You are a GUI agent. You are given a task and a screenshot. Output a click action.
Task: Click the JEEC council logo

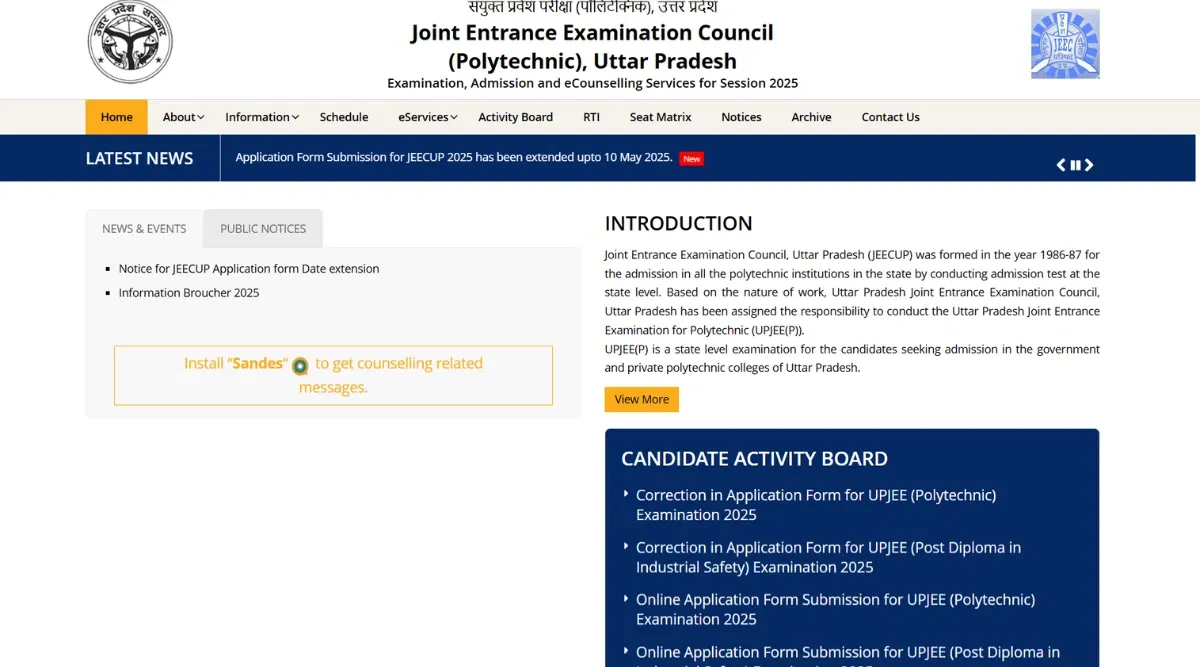[x=1065, y=44]
